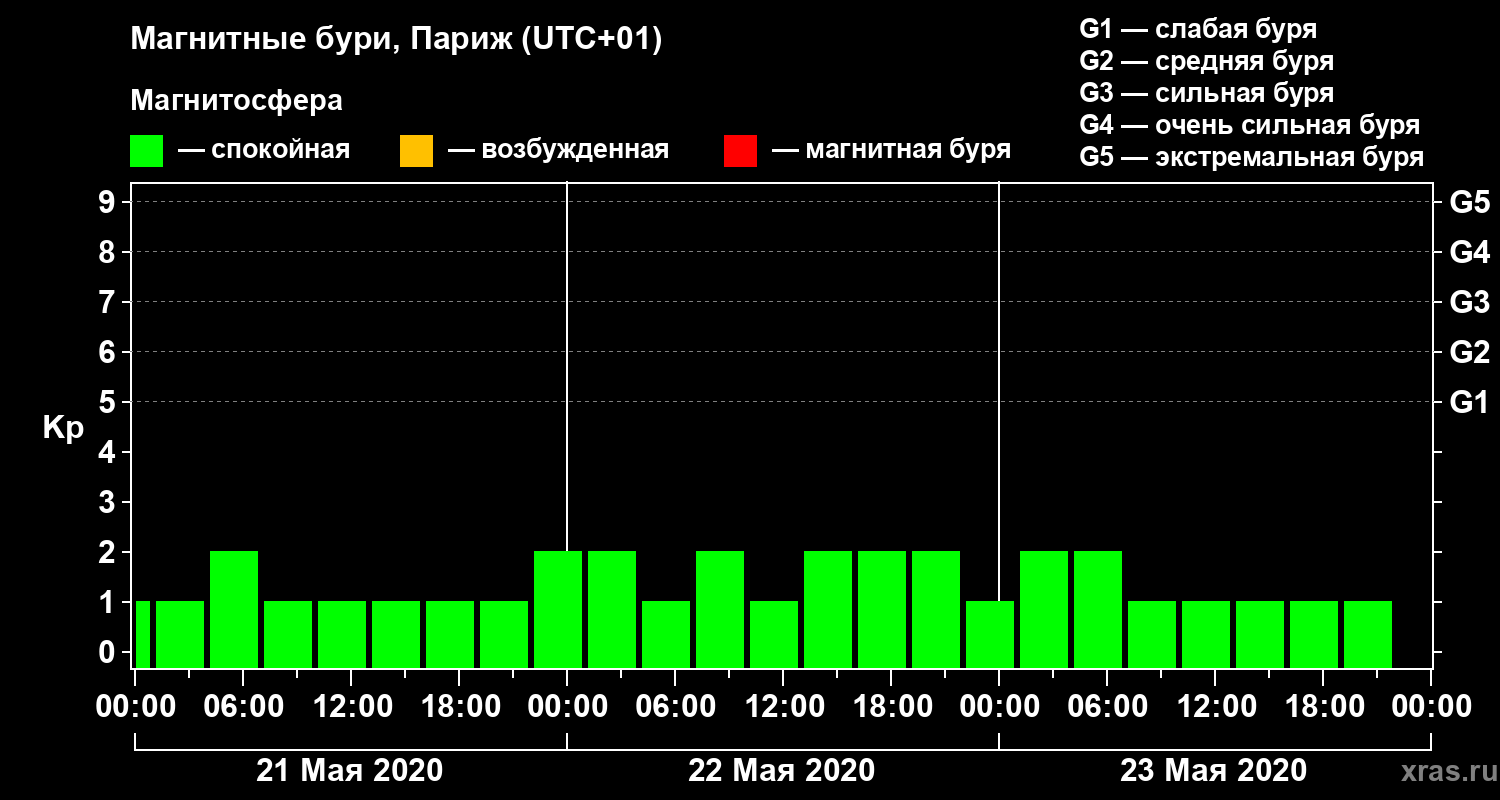
Task: Click the 'Kp' axis label
Action: [x=63, y=428]
